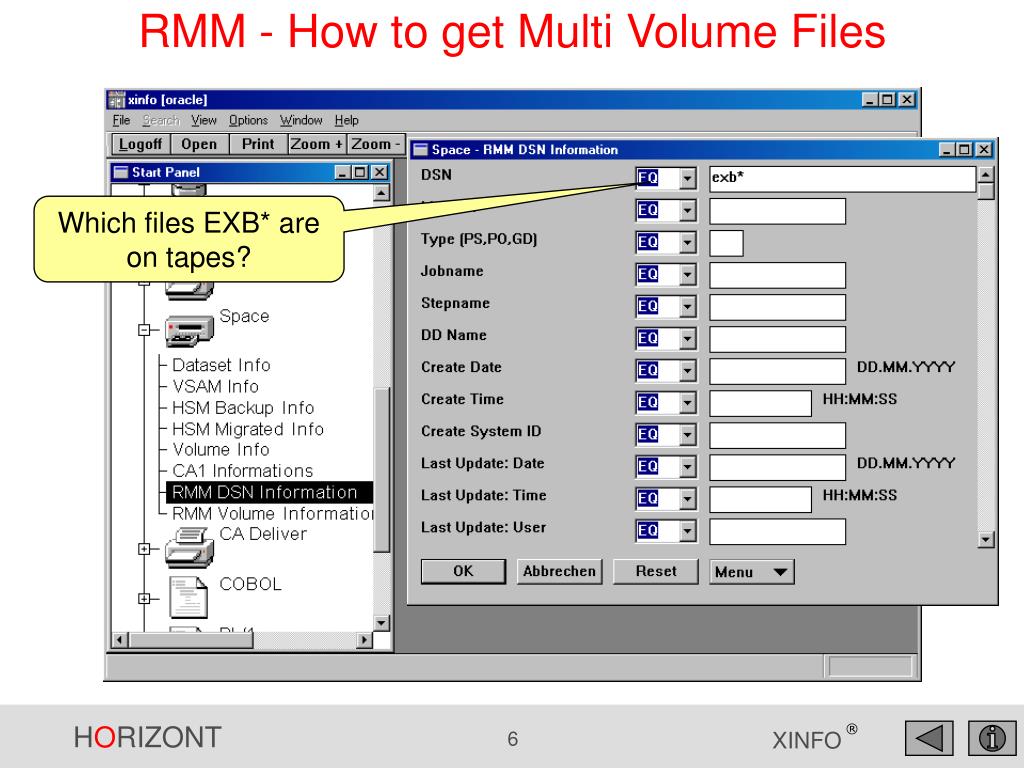Open the Menu dropdown button

point(752,572)
